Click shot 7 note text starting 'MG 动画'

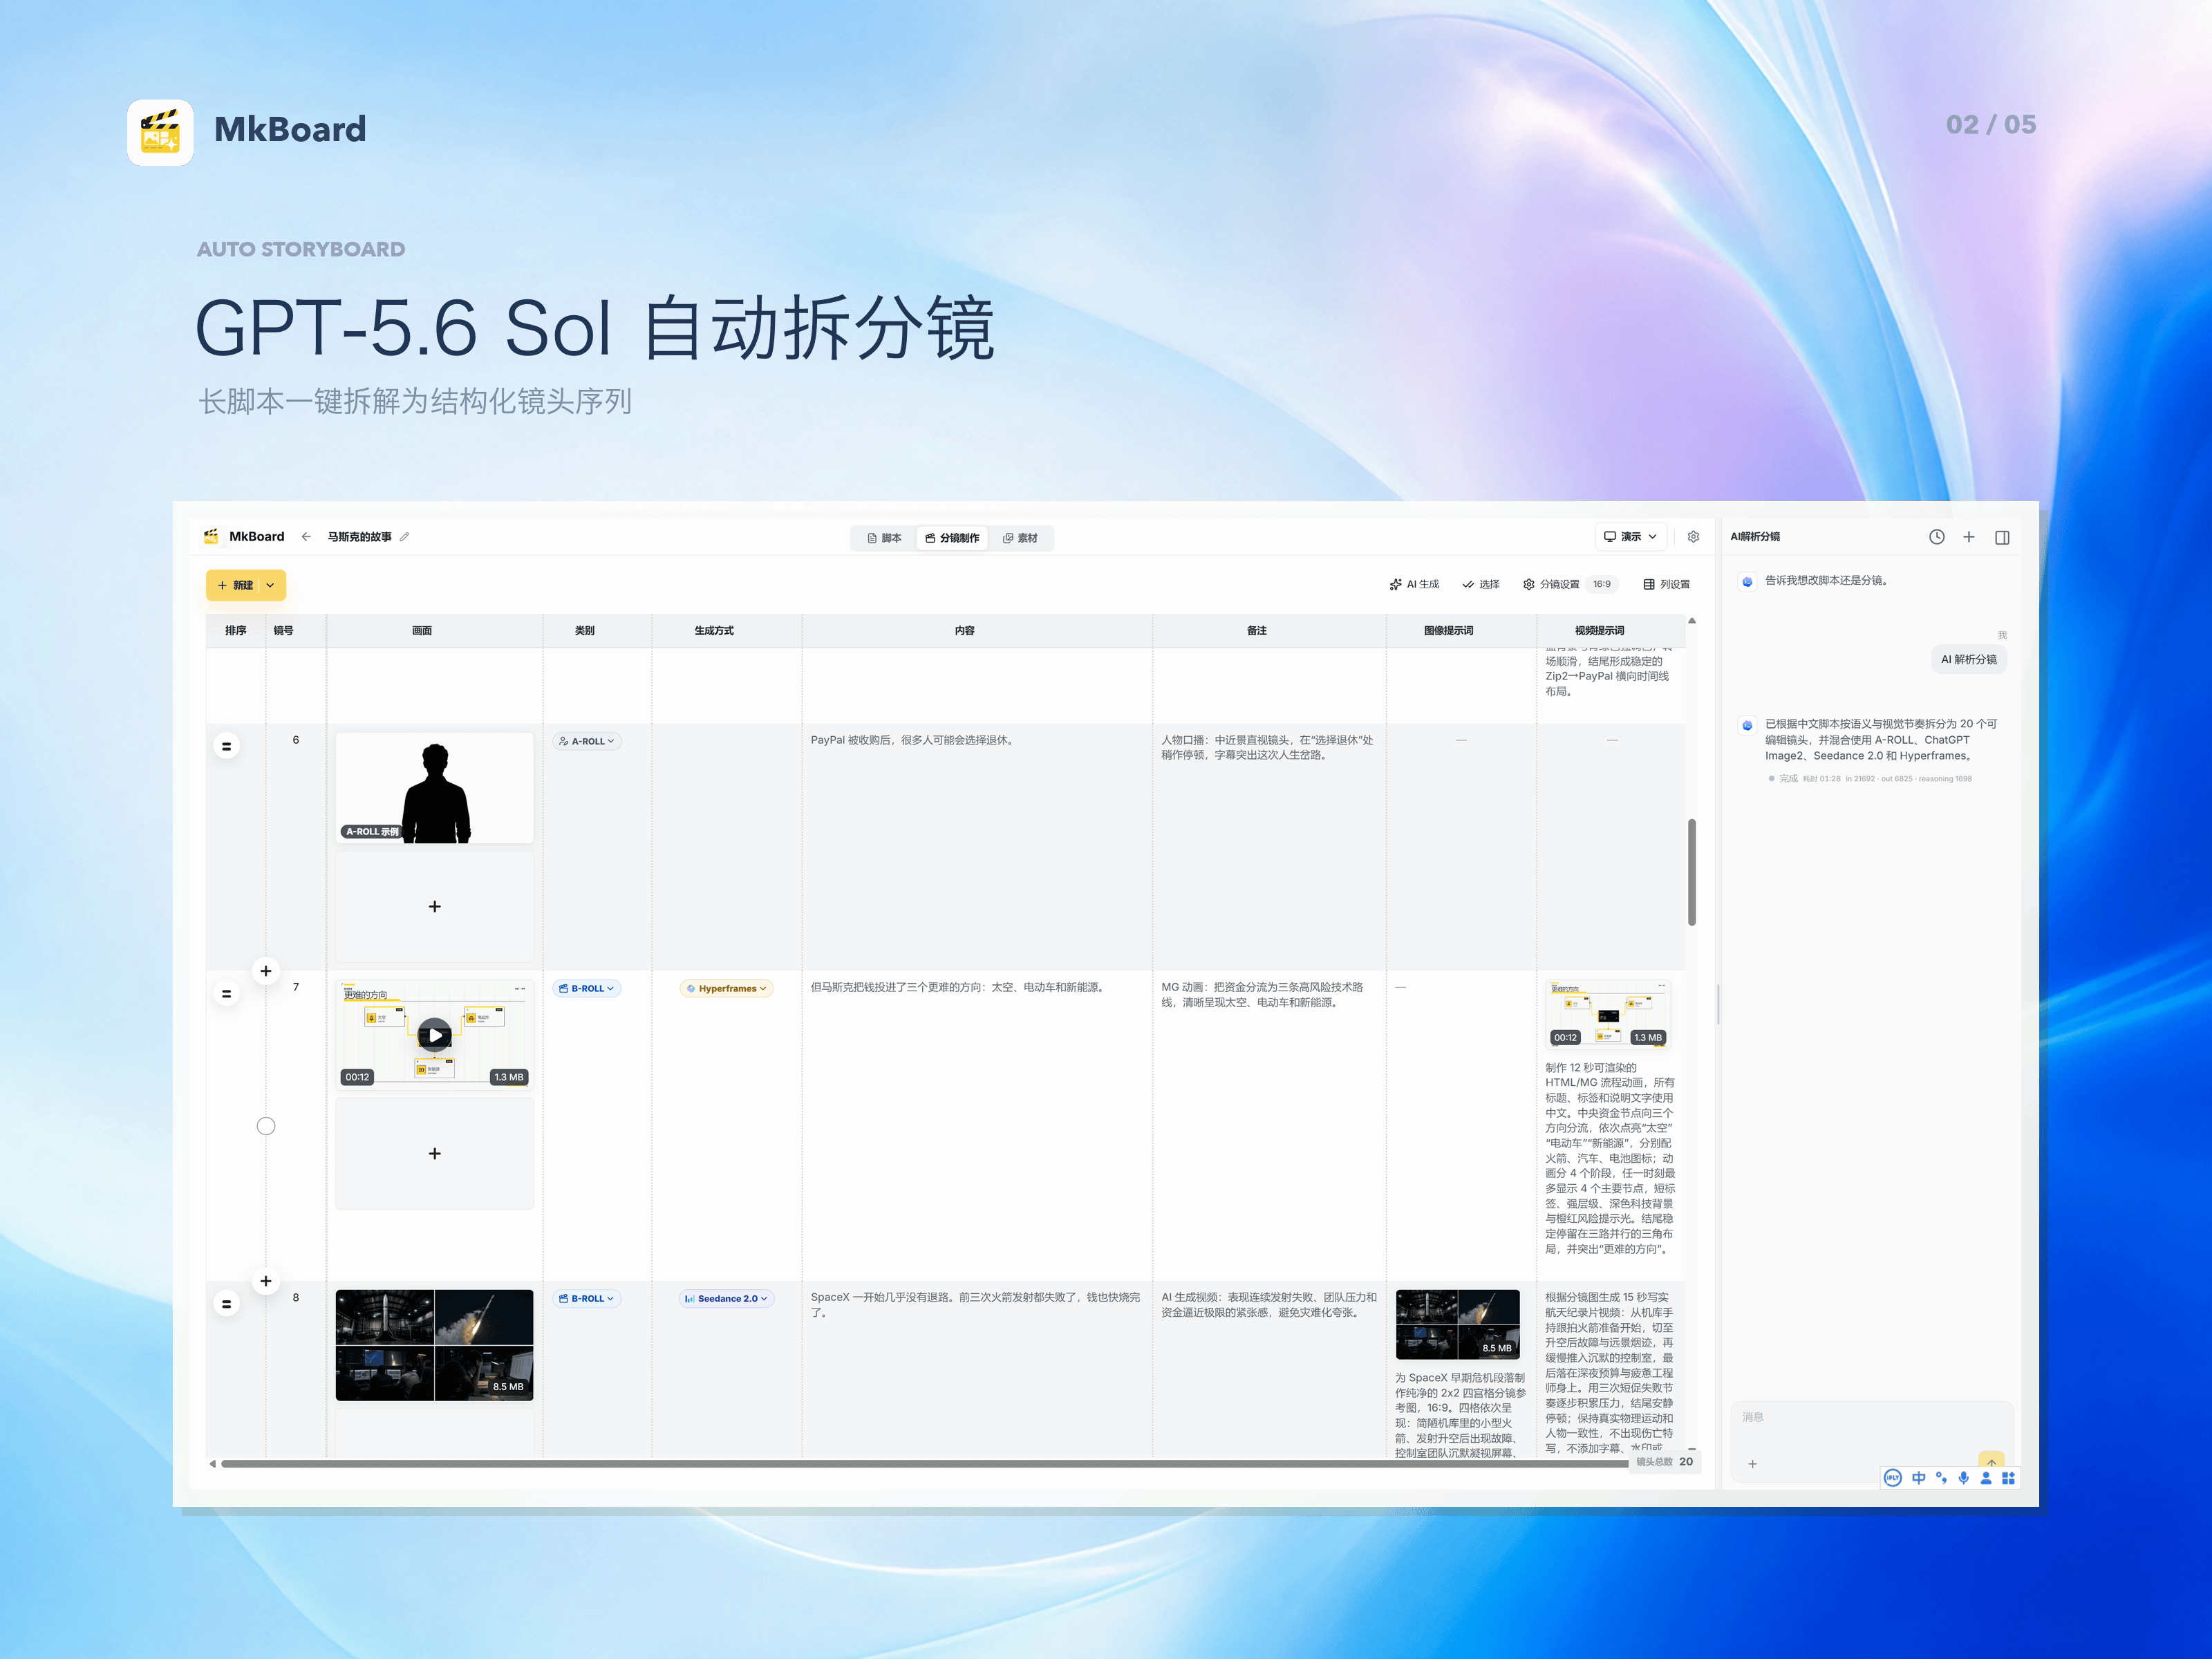(x=1262, y=995)
